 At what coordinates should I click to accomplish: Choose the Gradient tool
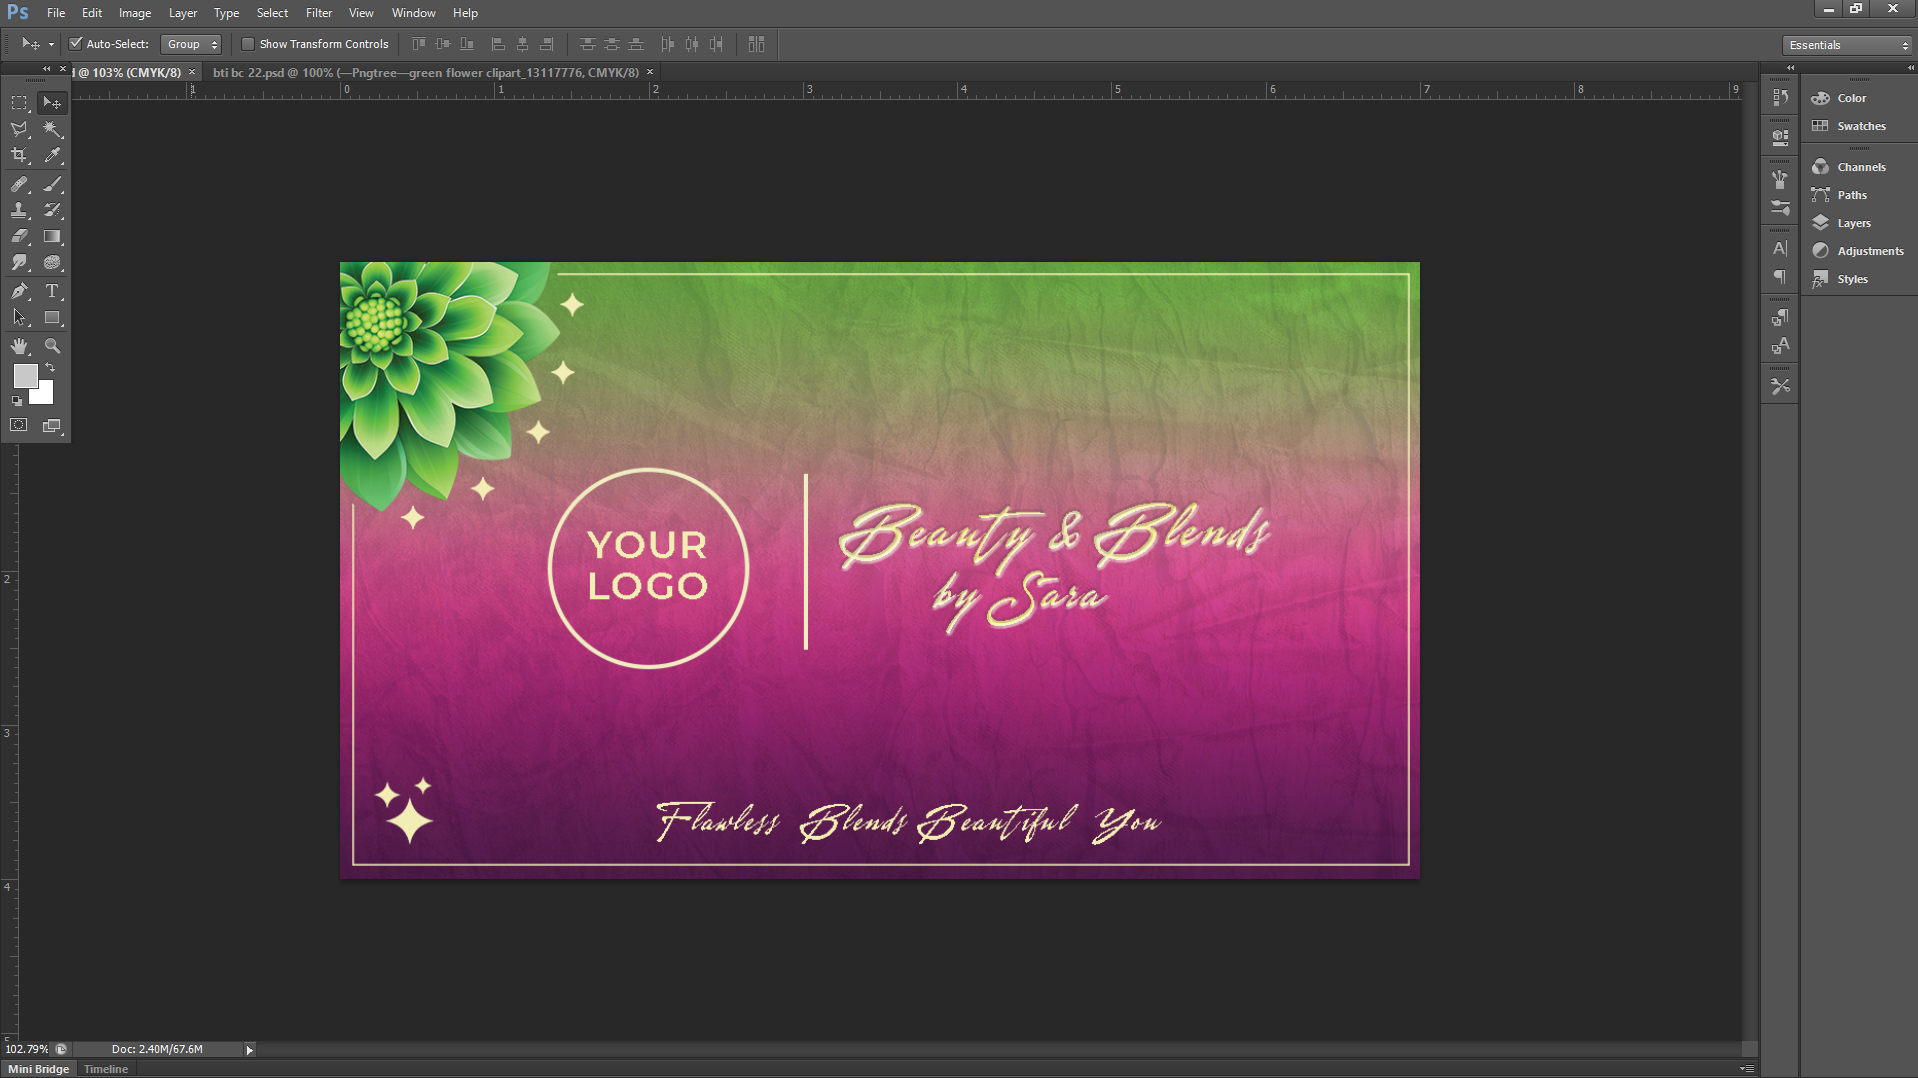click(x=52, y=237)
